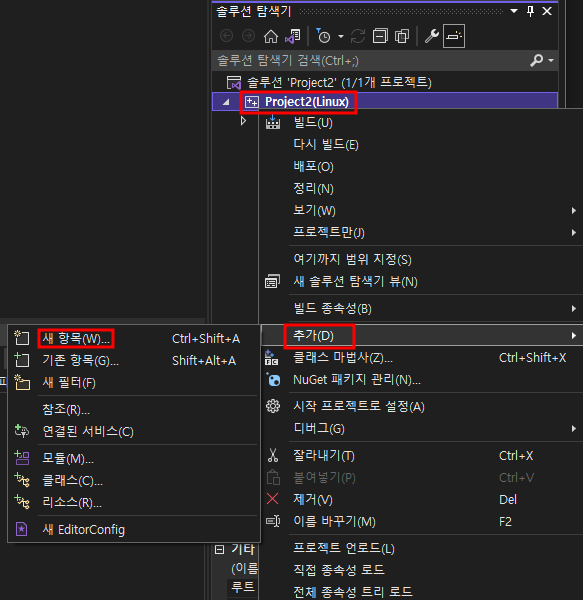583x600 pixels.
Task: Collapse the Project2(Linux) tree node
Action: [226, 102]
